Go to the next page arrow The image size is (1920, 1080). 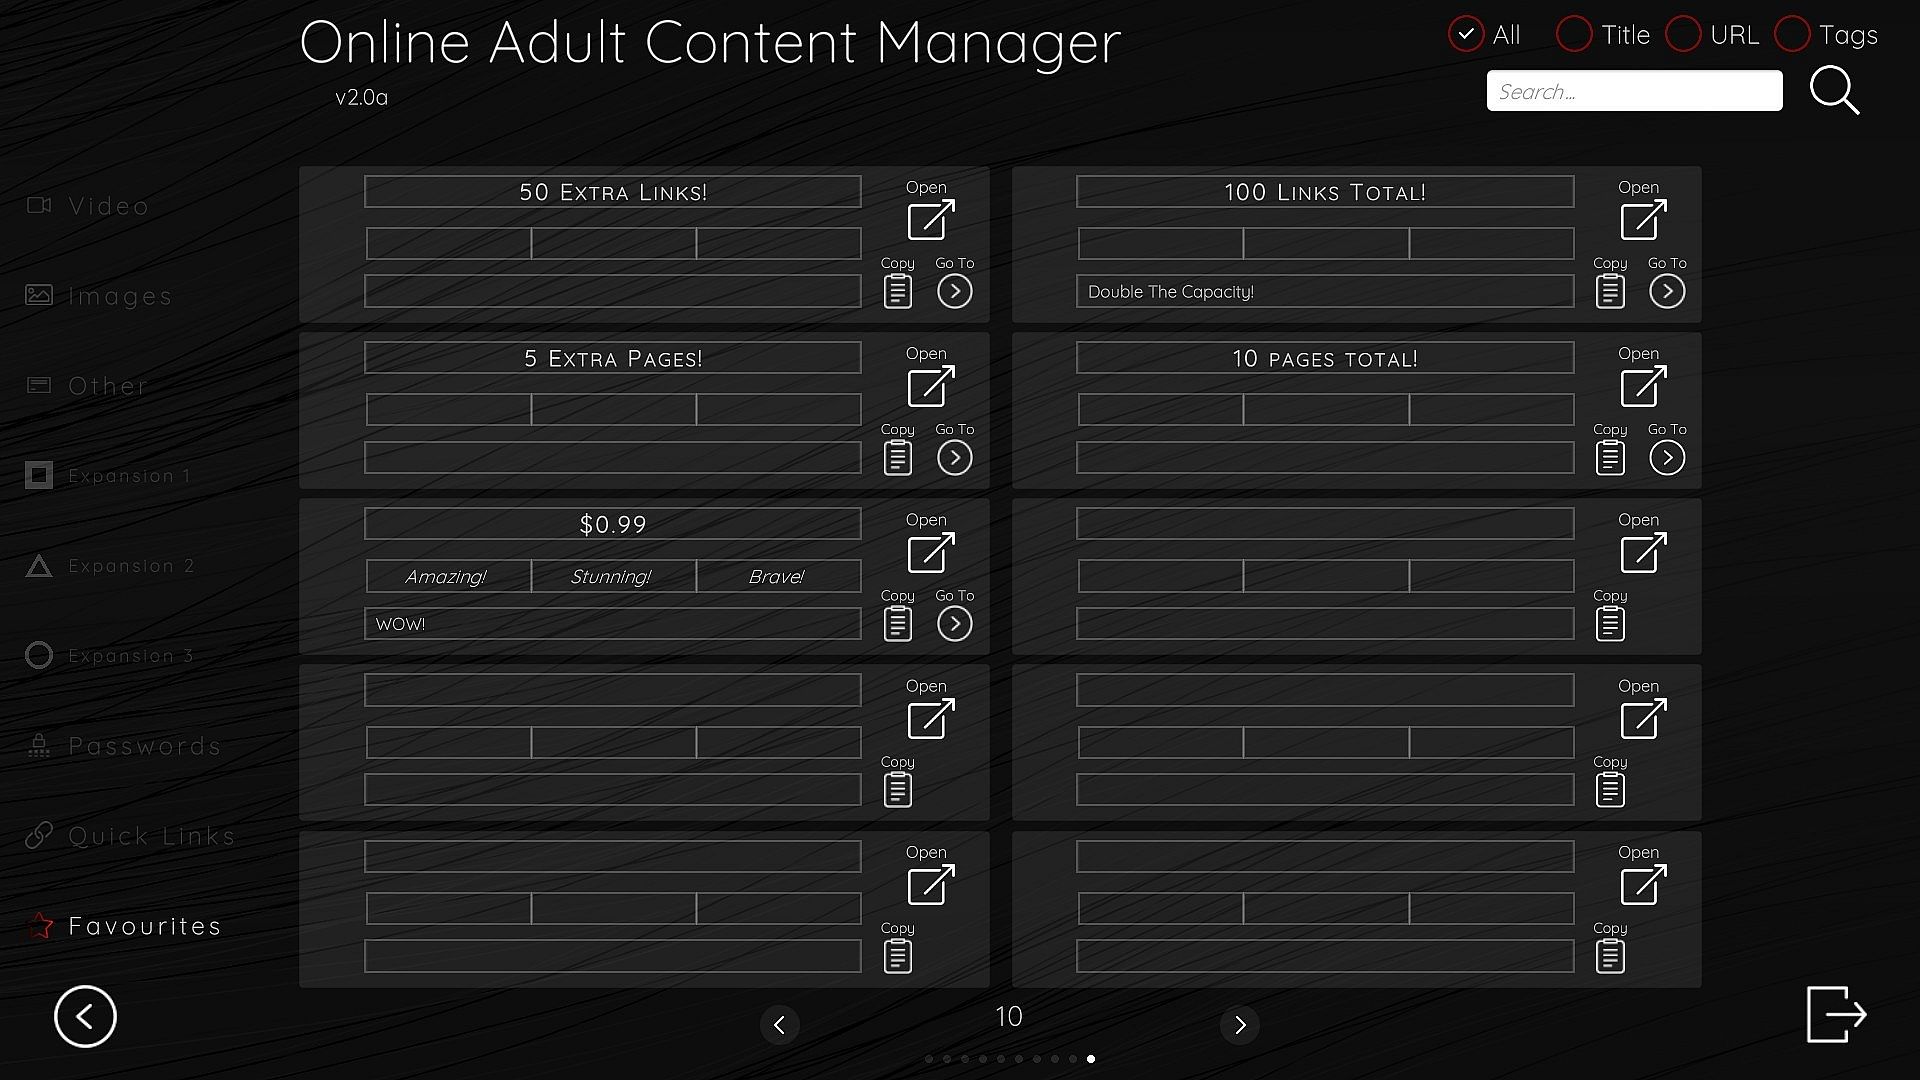pyautogui.click(x=1239, y=1025)
